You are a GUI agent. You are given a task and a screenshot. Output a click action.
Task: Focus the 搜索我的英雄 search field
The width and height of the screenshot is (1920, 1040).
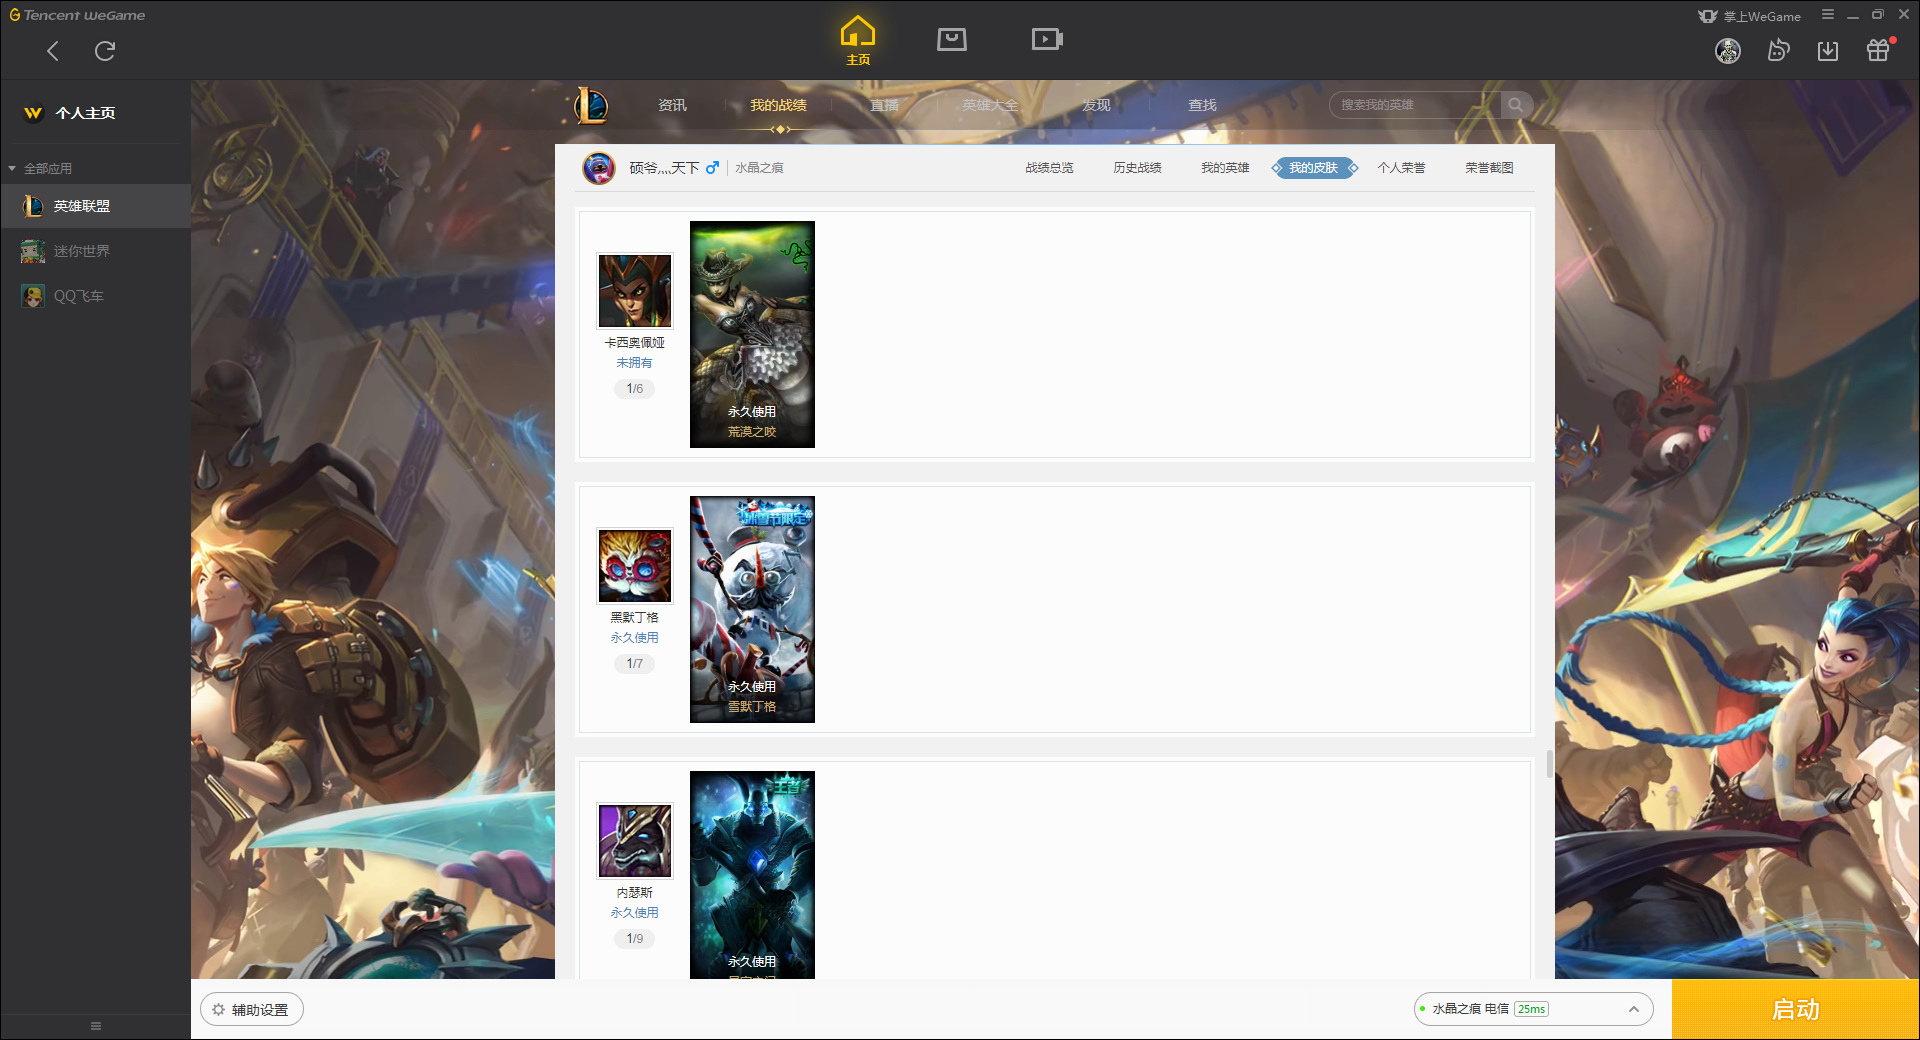point(1415,105)
